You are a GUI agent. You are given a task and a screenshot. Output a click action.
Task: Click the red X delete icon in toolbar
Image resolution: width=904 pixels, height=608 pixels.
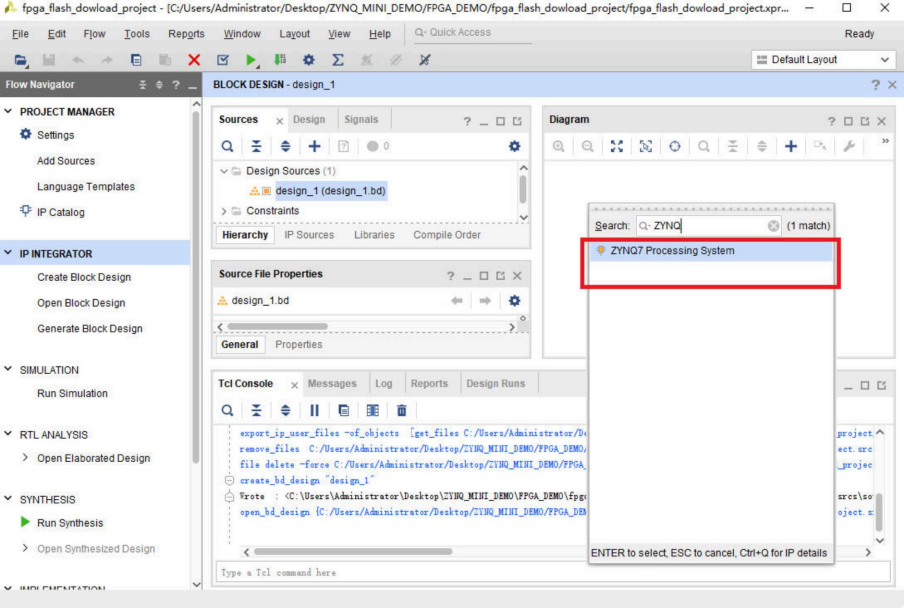(x=194, y=62)
